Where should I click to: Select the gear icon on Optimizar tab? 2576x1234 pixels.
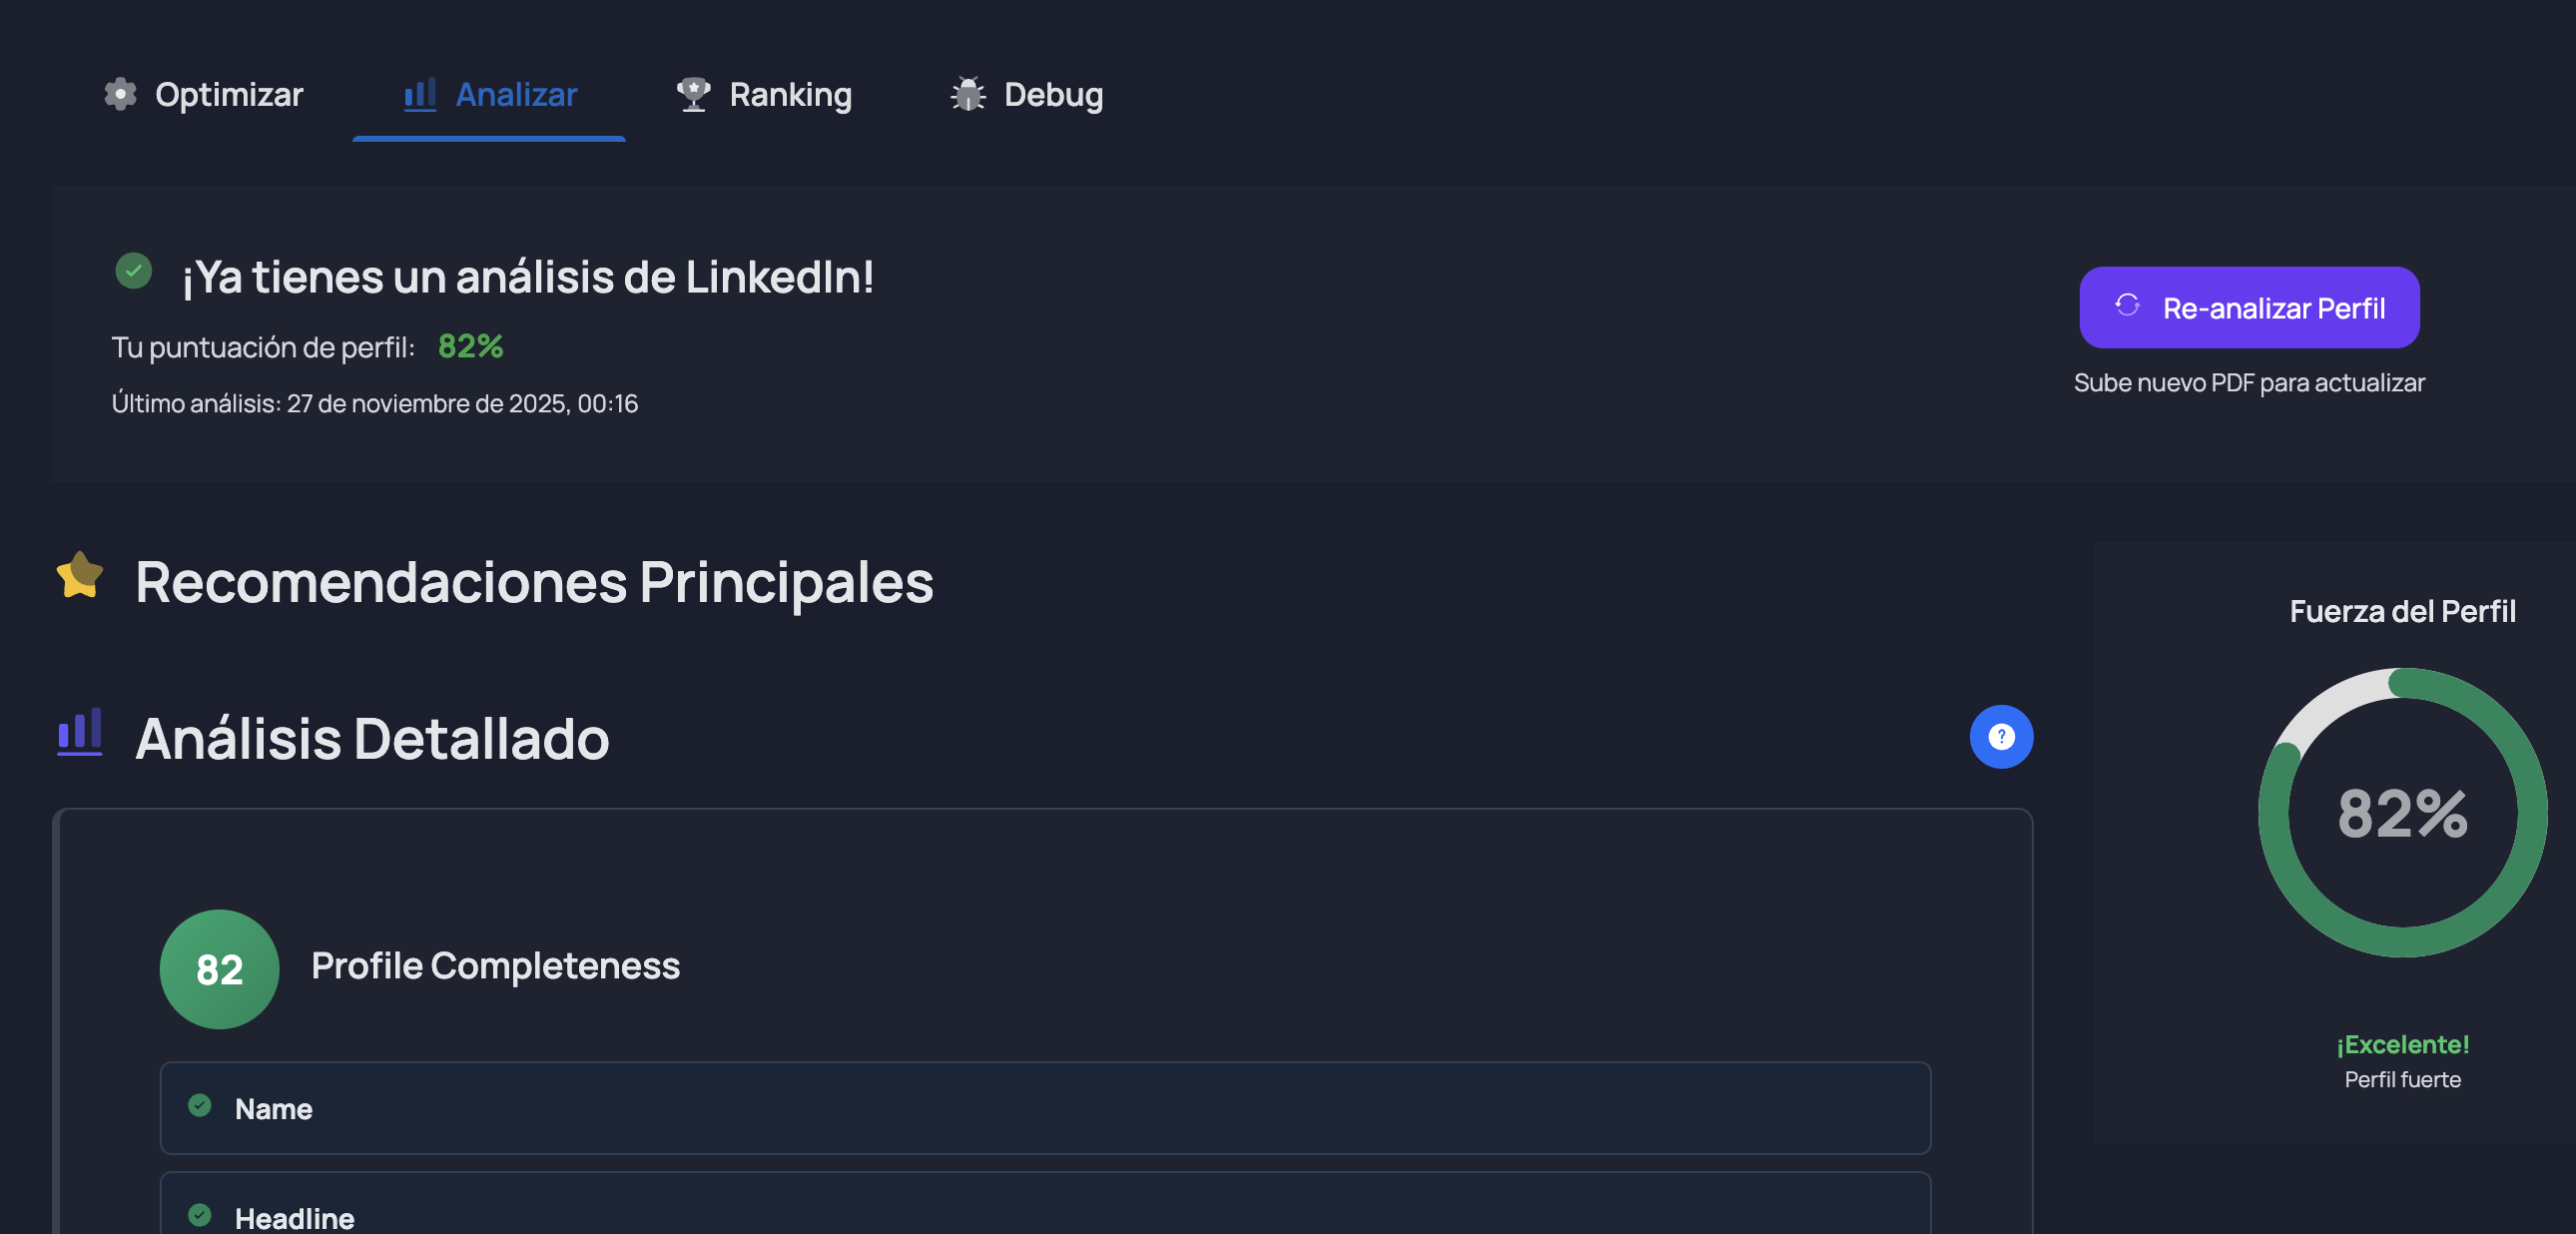coord(121,94)
